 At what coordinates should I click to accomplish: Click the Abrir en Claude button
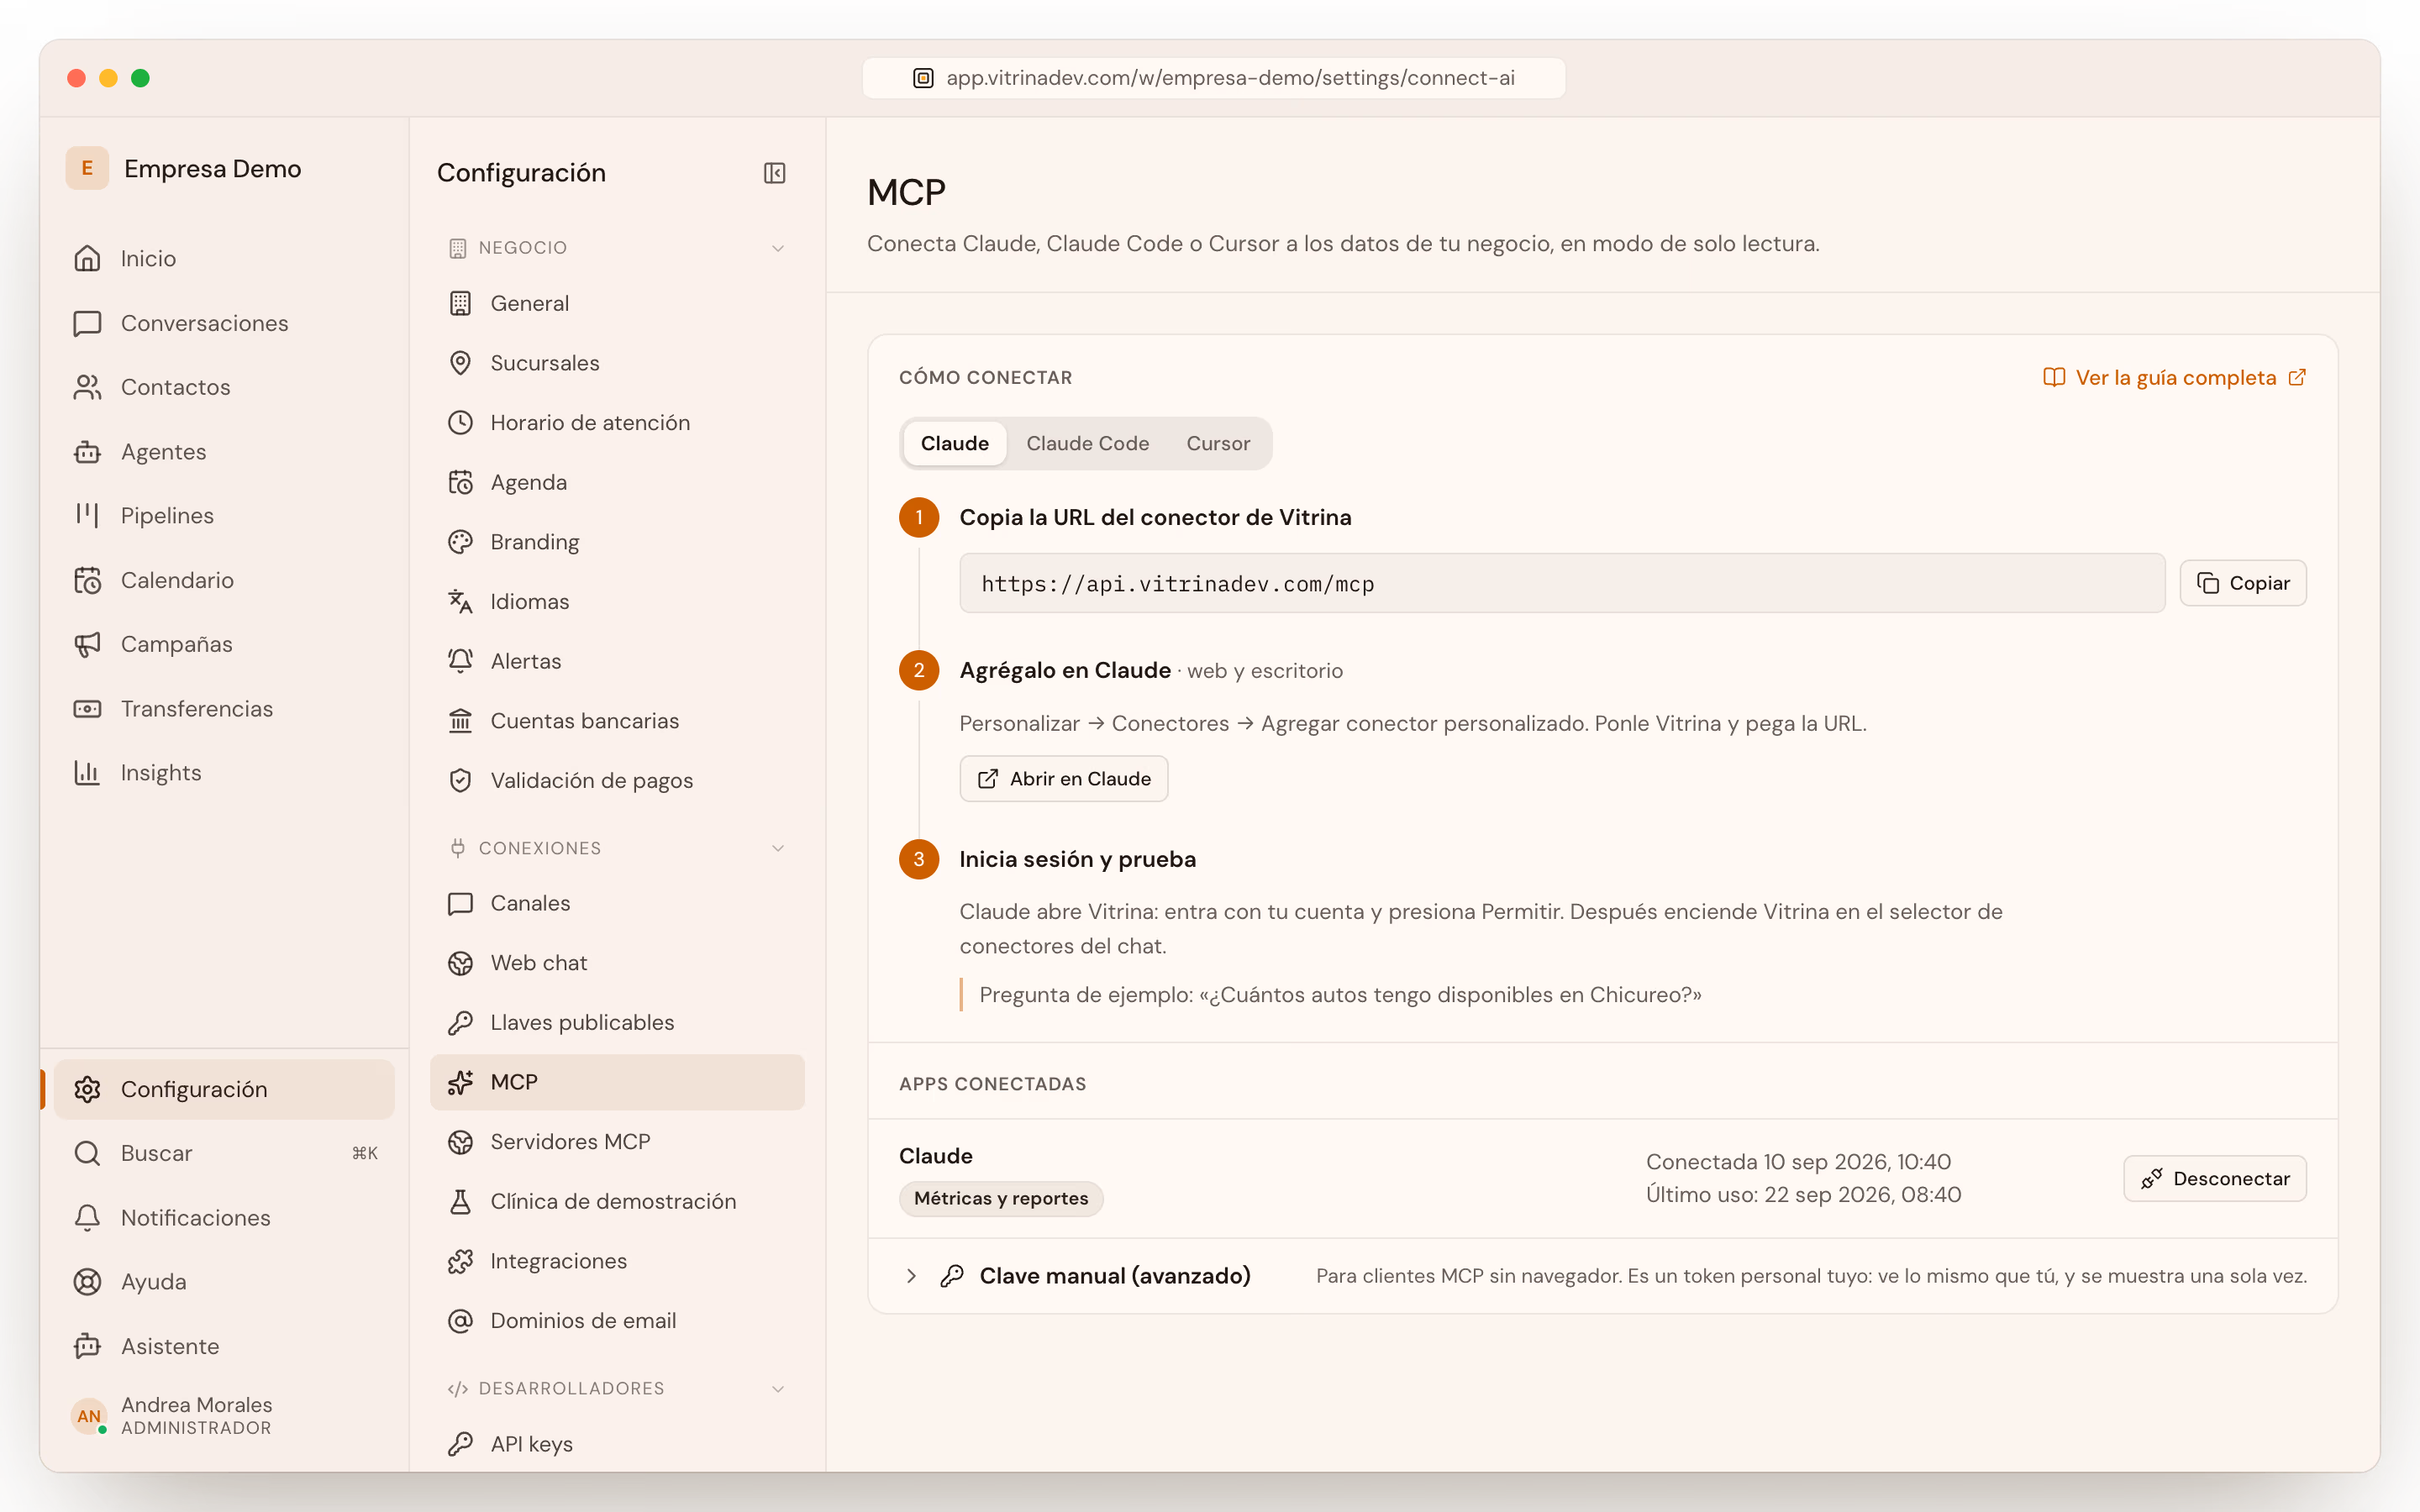(x=1064, y=779)
